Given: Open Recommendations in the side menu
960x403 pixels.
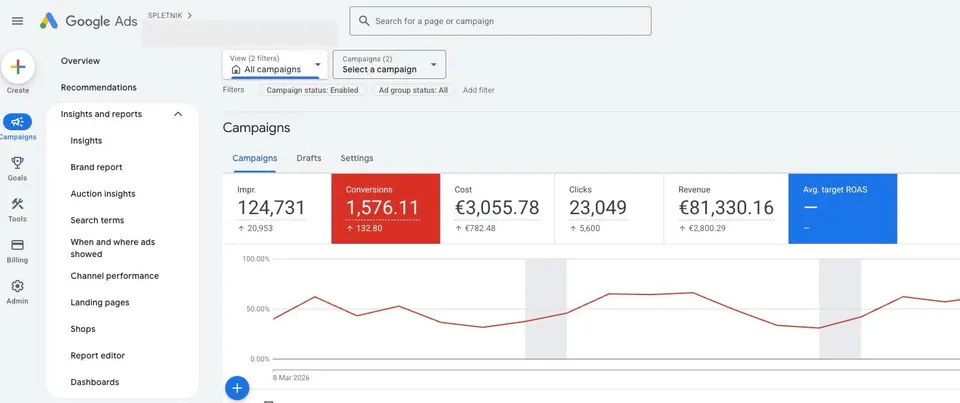Looking at the screenshot, I should 99,88.
